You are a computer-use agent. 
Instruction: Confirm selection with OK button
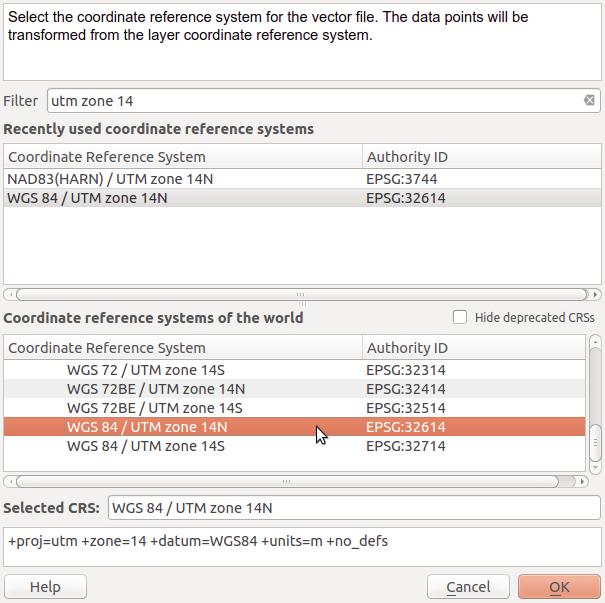559,587
